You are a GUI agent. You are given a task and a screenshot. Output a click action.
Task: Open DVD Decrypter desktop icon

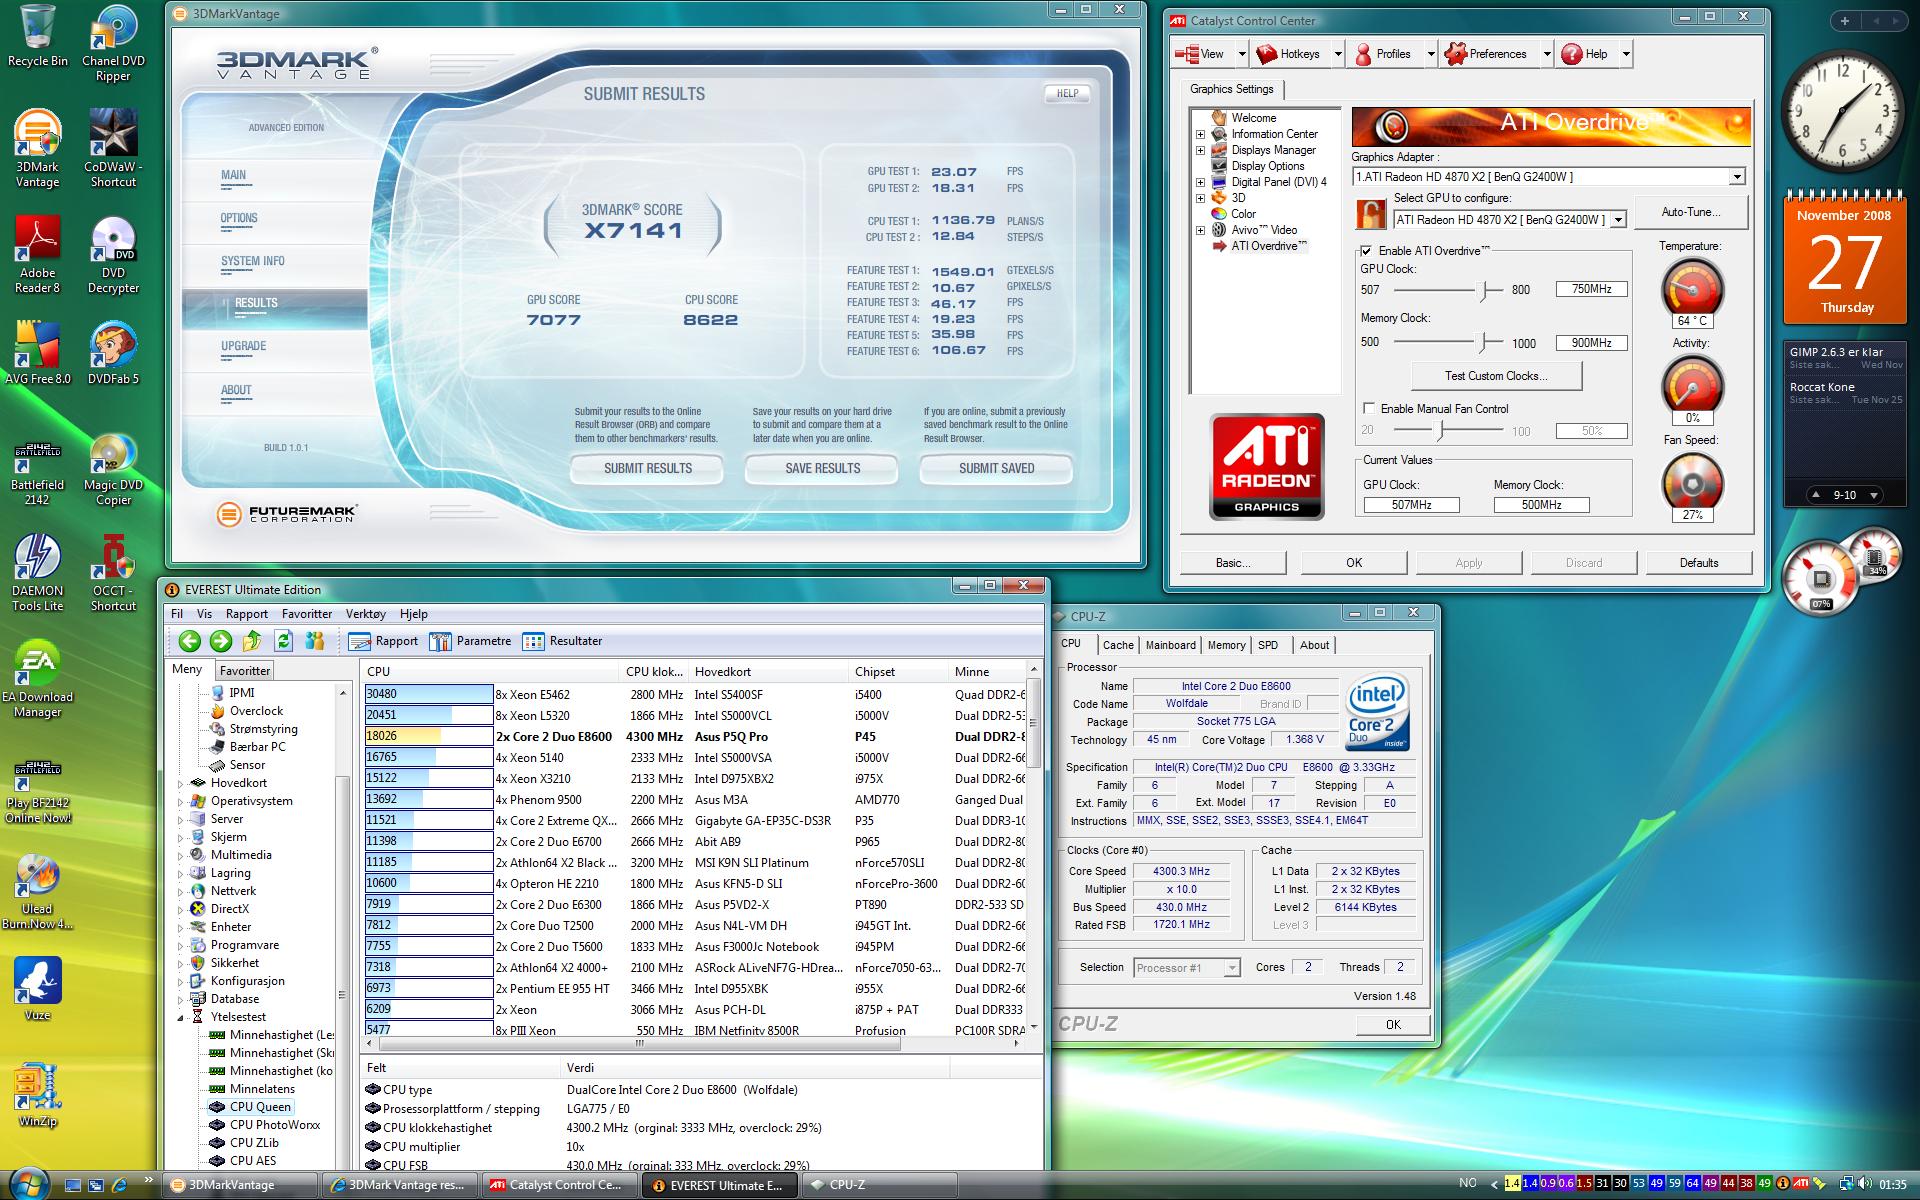tap(113, 255)
